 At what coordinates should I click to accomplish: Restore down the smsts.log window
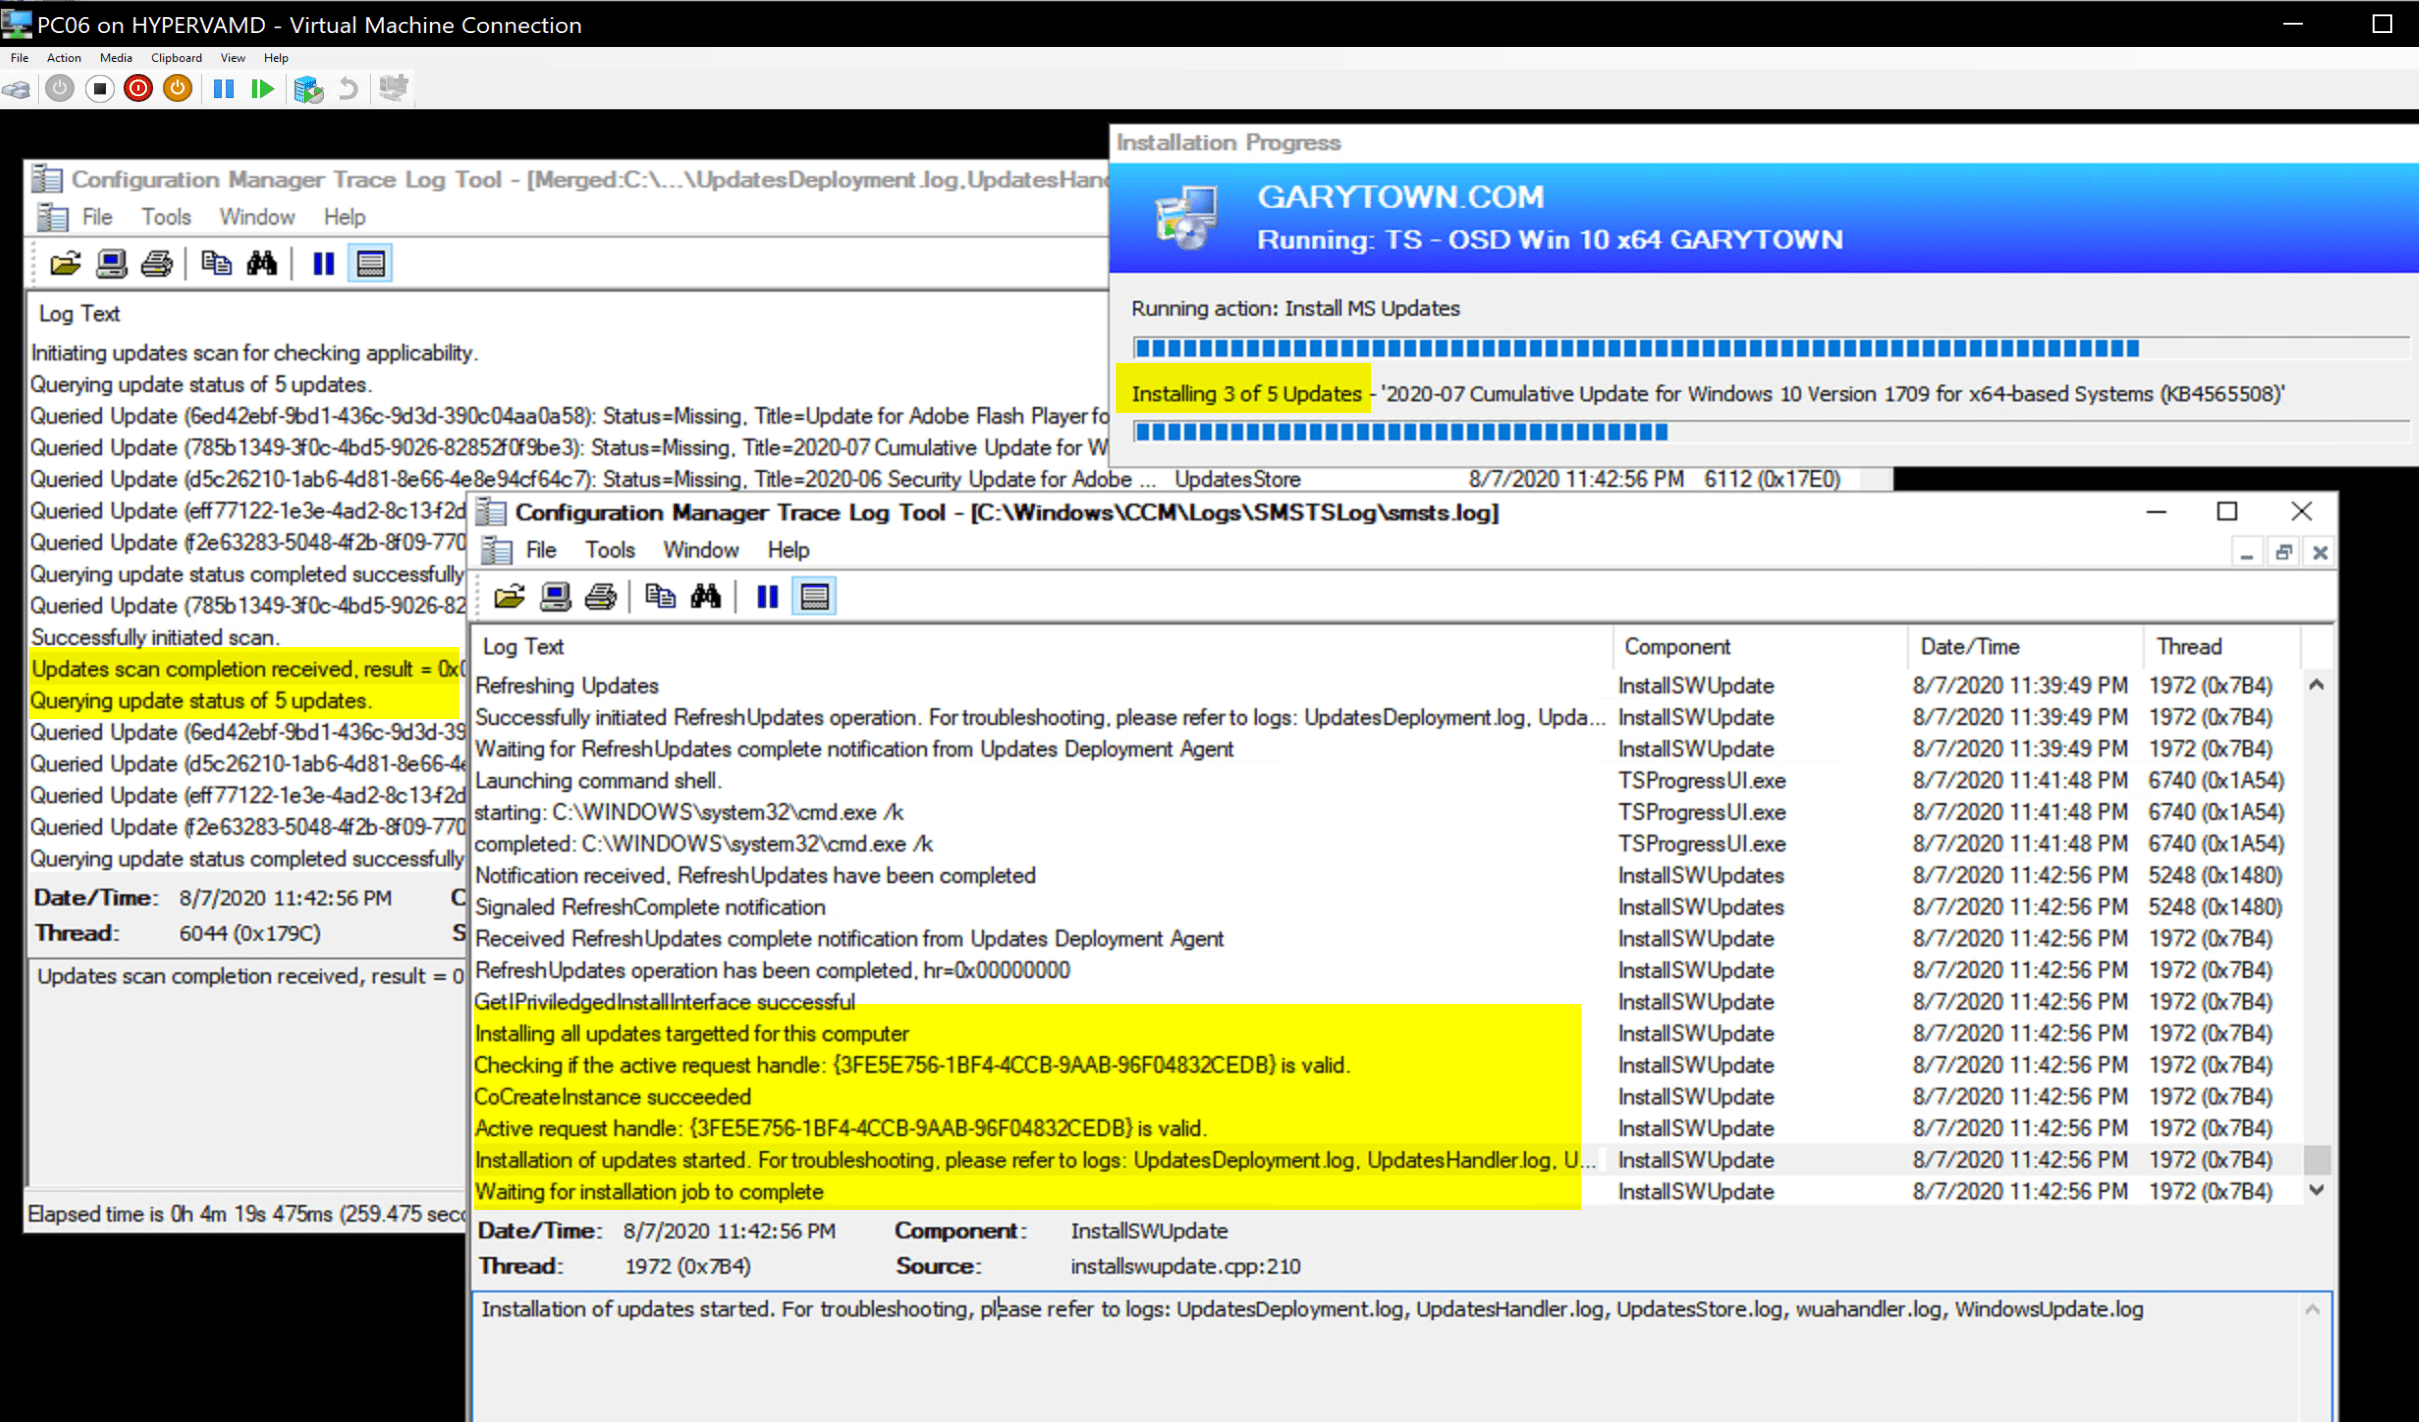tap(2228, 511)
